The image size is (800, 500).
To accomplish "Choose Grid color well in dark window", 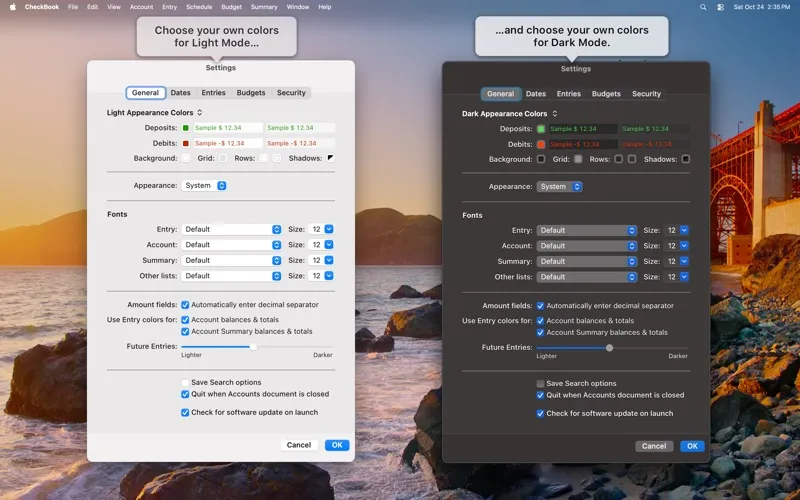I will [578, 159].
